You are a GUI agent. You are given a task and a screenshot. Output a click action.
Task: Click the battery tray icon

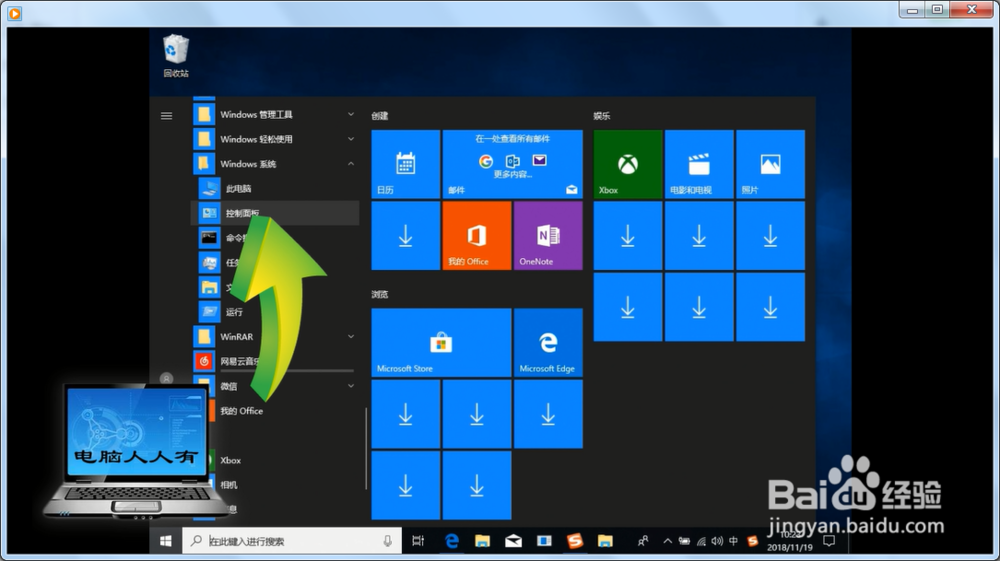coord(684,541)
